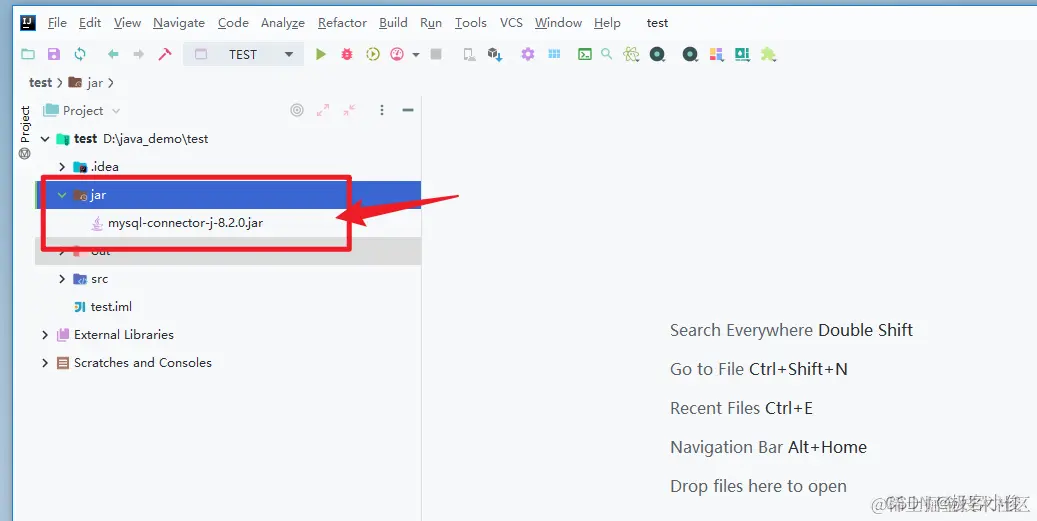Click the profiler gauge icon
This screenshot has width=1037, height=521.
[x=397, y=54]
